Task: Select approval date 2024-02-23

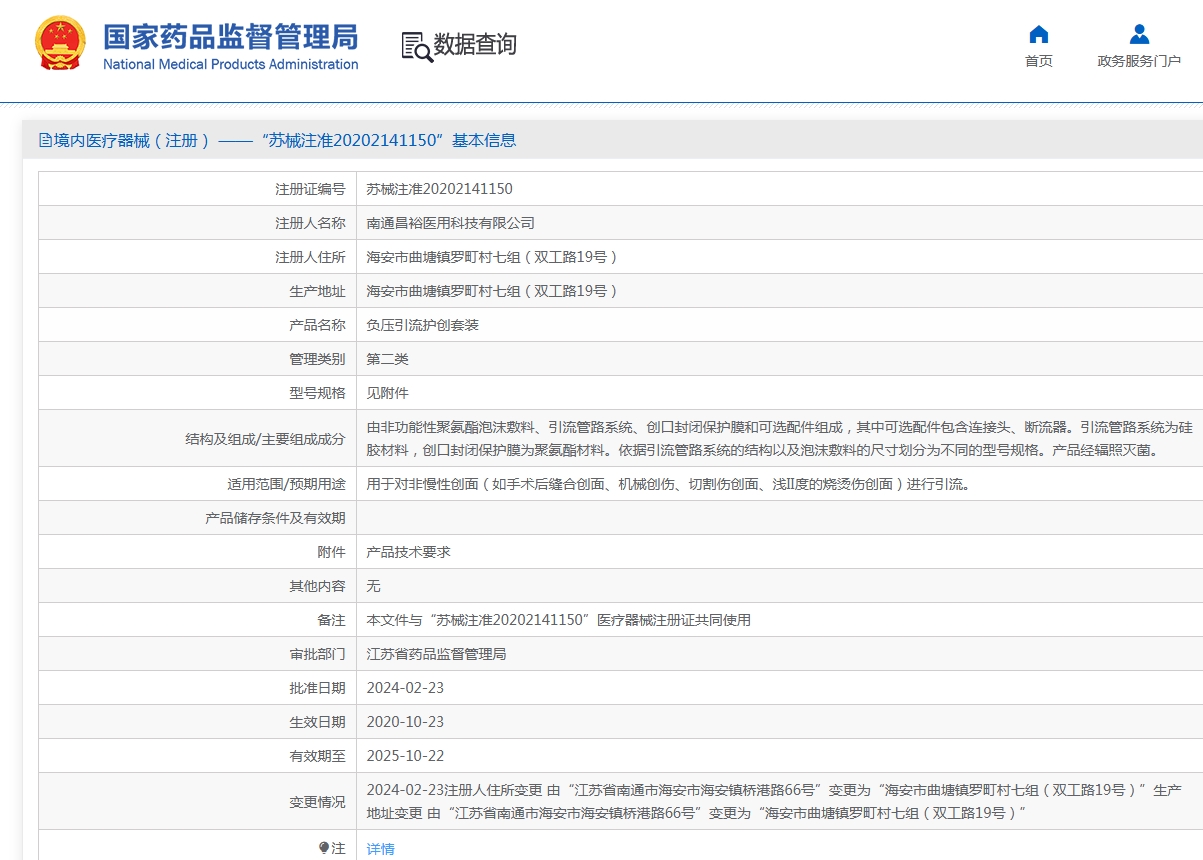Action: coord(405,688)
